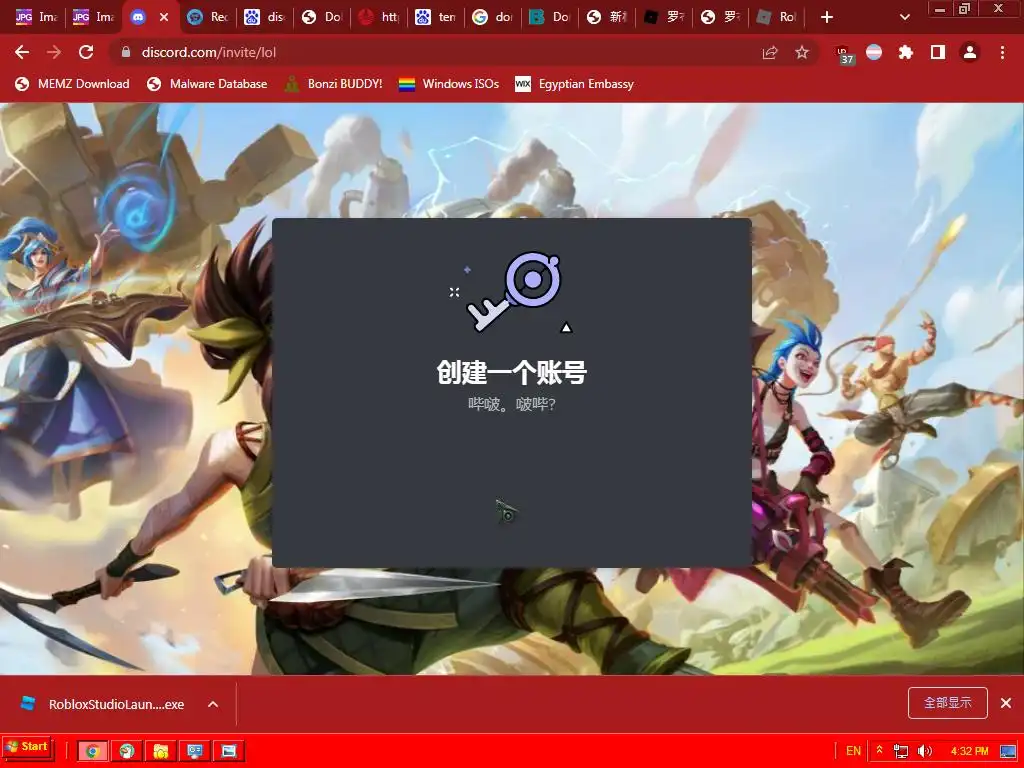The height and width of the screenshot is (768, 1024).
Task: Open the extension with the 37 badge
Action: (x=844, y=54)
